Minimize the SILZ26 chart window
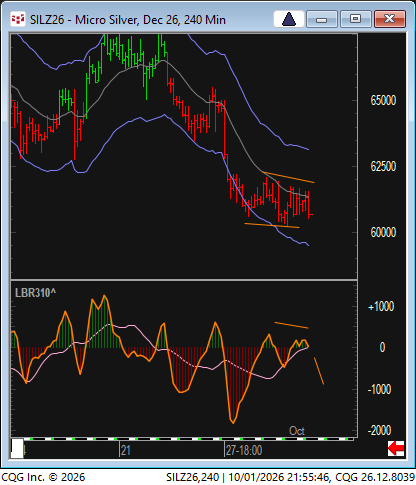 click(322, 19)
